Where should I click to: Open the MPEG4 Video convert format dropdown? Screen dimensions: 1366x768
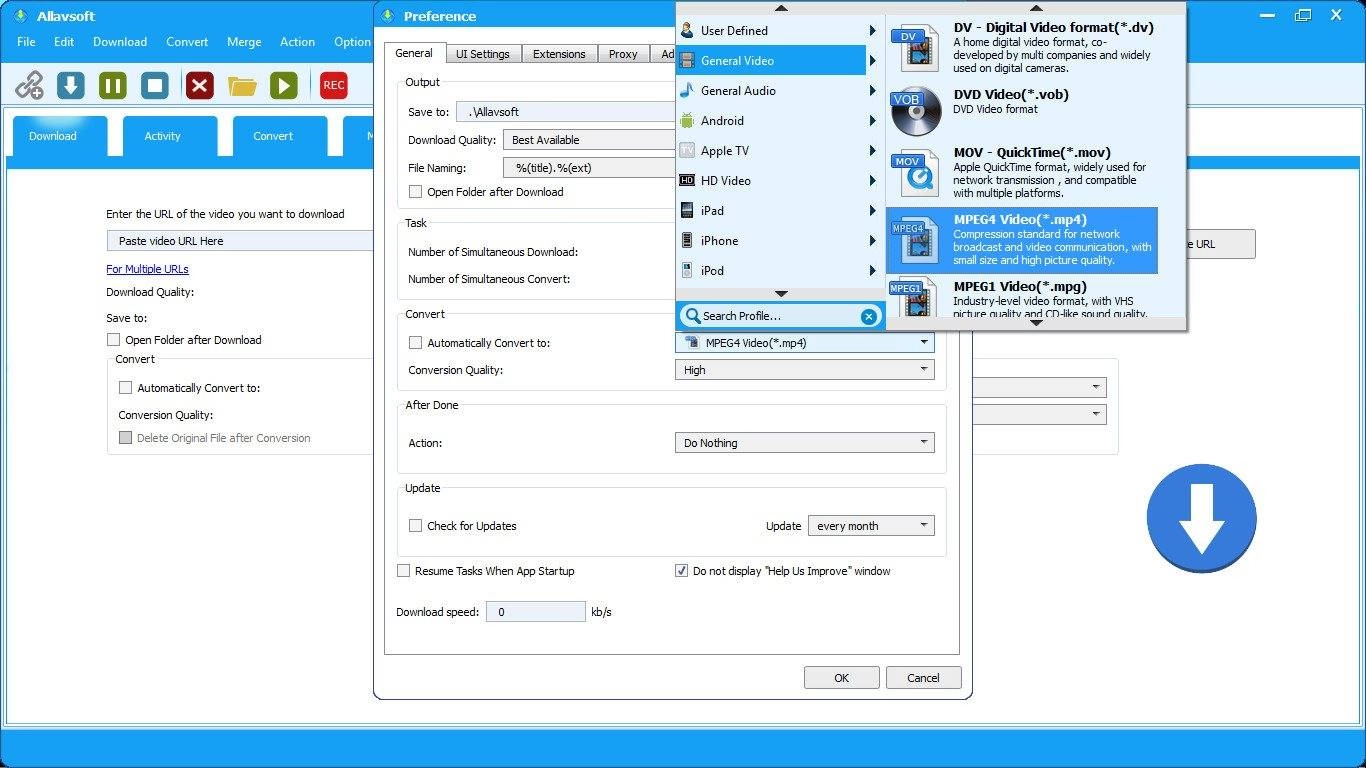tap(805, 343)
